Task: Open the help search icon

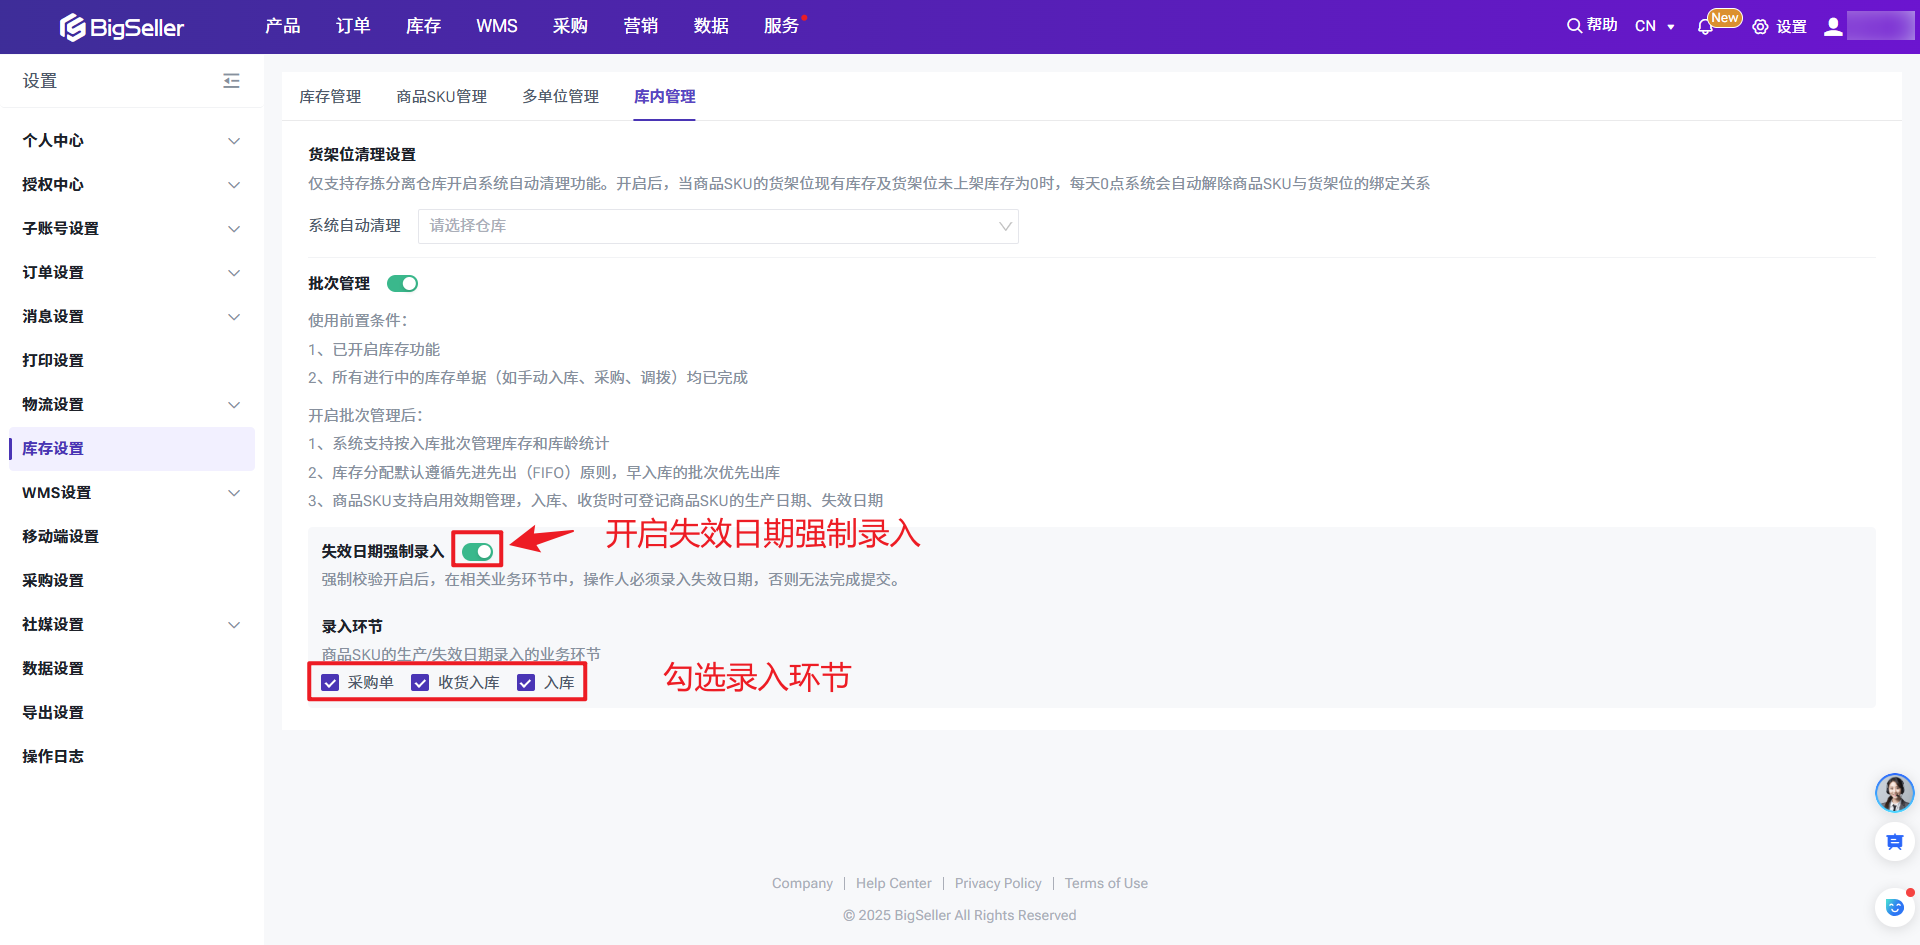Action: click(x=1574, y=26)
